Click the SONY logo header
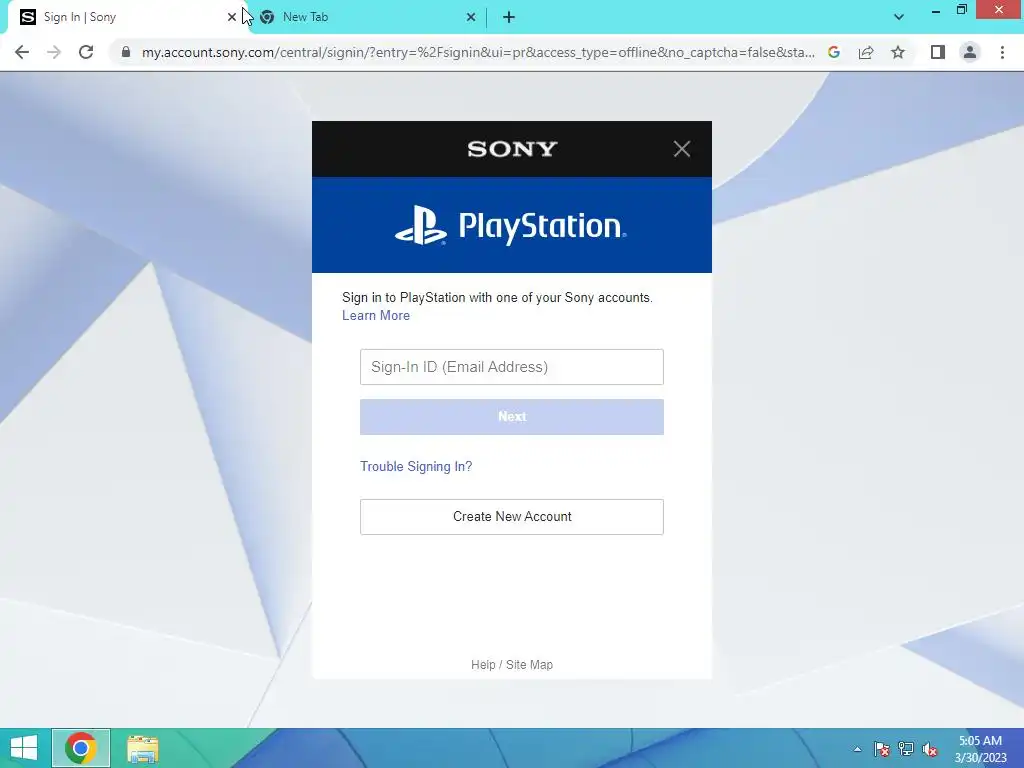 [512, 149]
